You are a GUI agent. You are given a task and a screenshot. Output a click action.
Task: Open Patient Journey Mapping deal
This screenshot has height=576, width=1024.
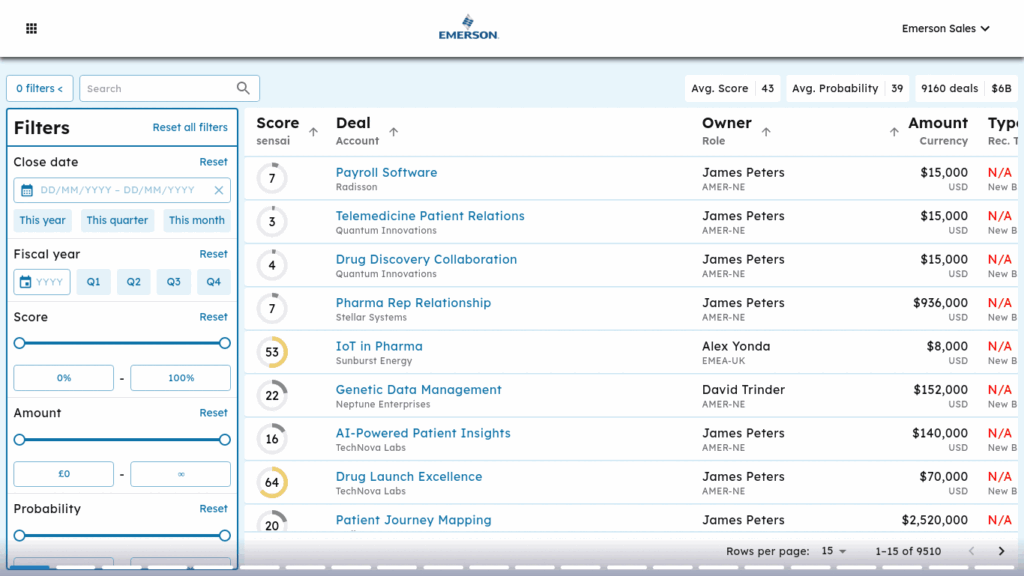(413, 520)
